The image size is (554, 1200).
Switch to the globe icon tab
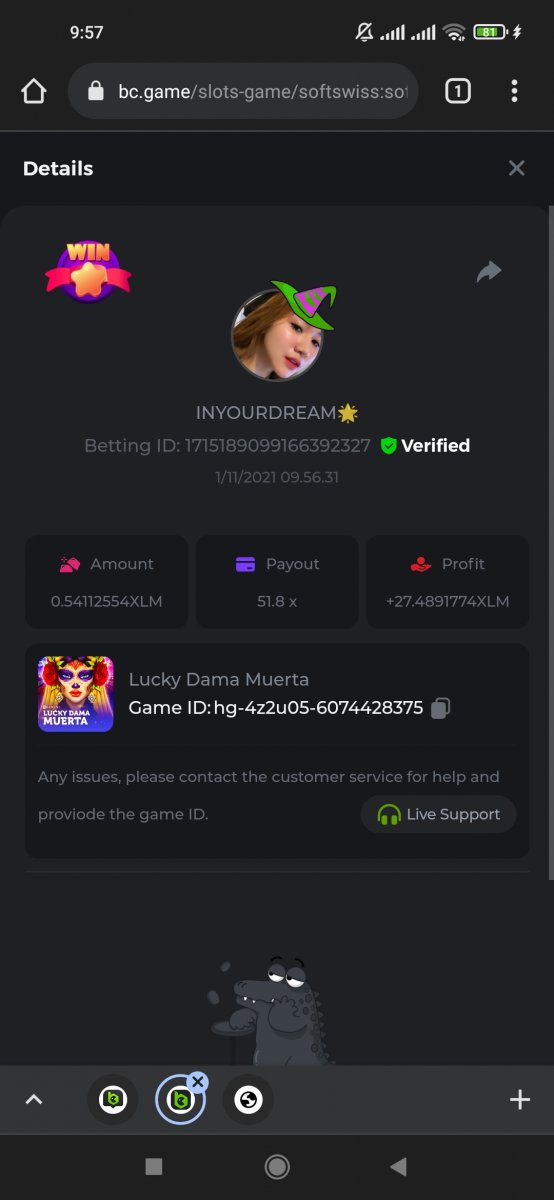pos(248,1100)
